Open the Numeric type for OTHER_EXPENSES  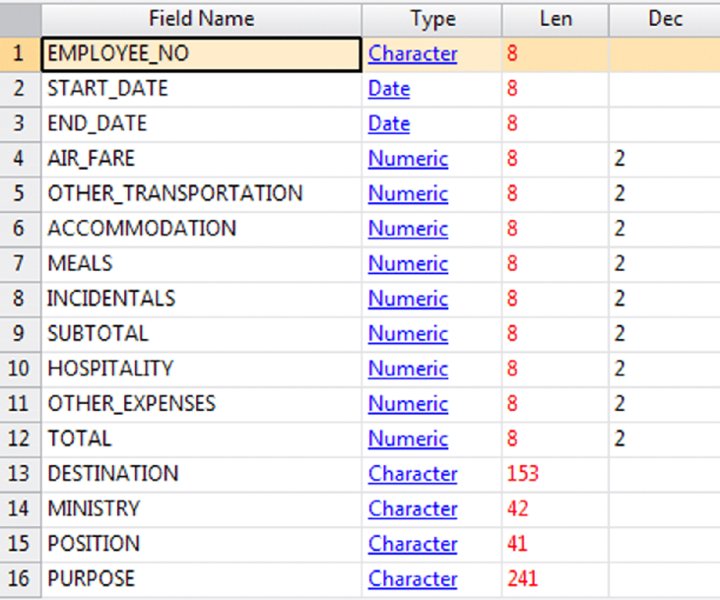[x=408, y=404]
